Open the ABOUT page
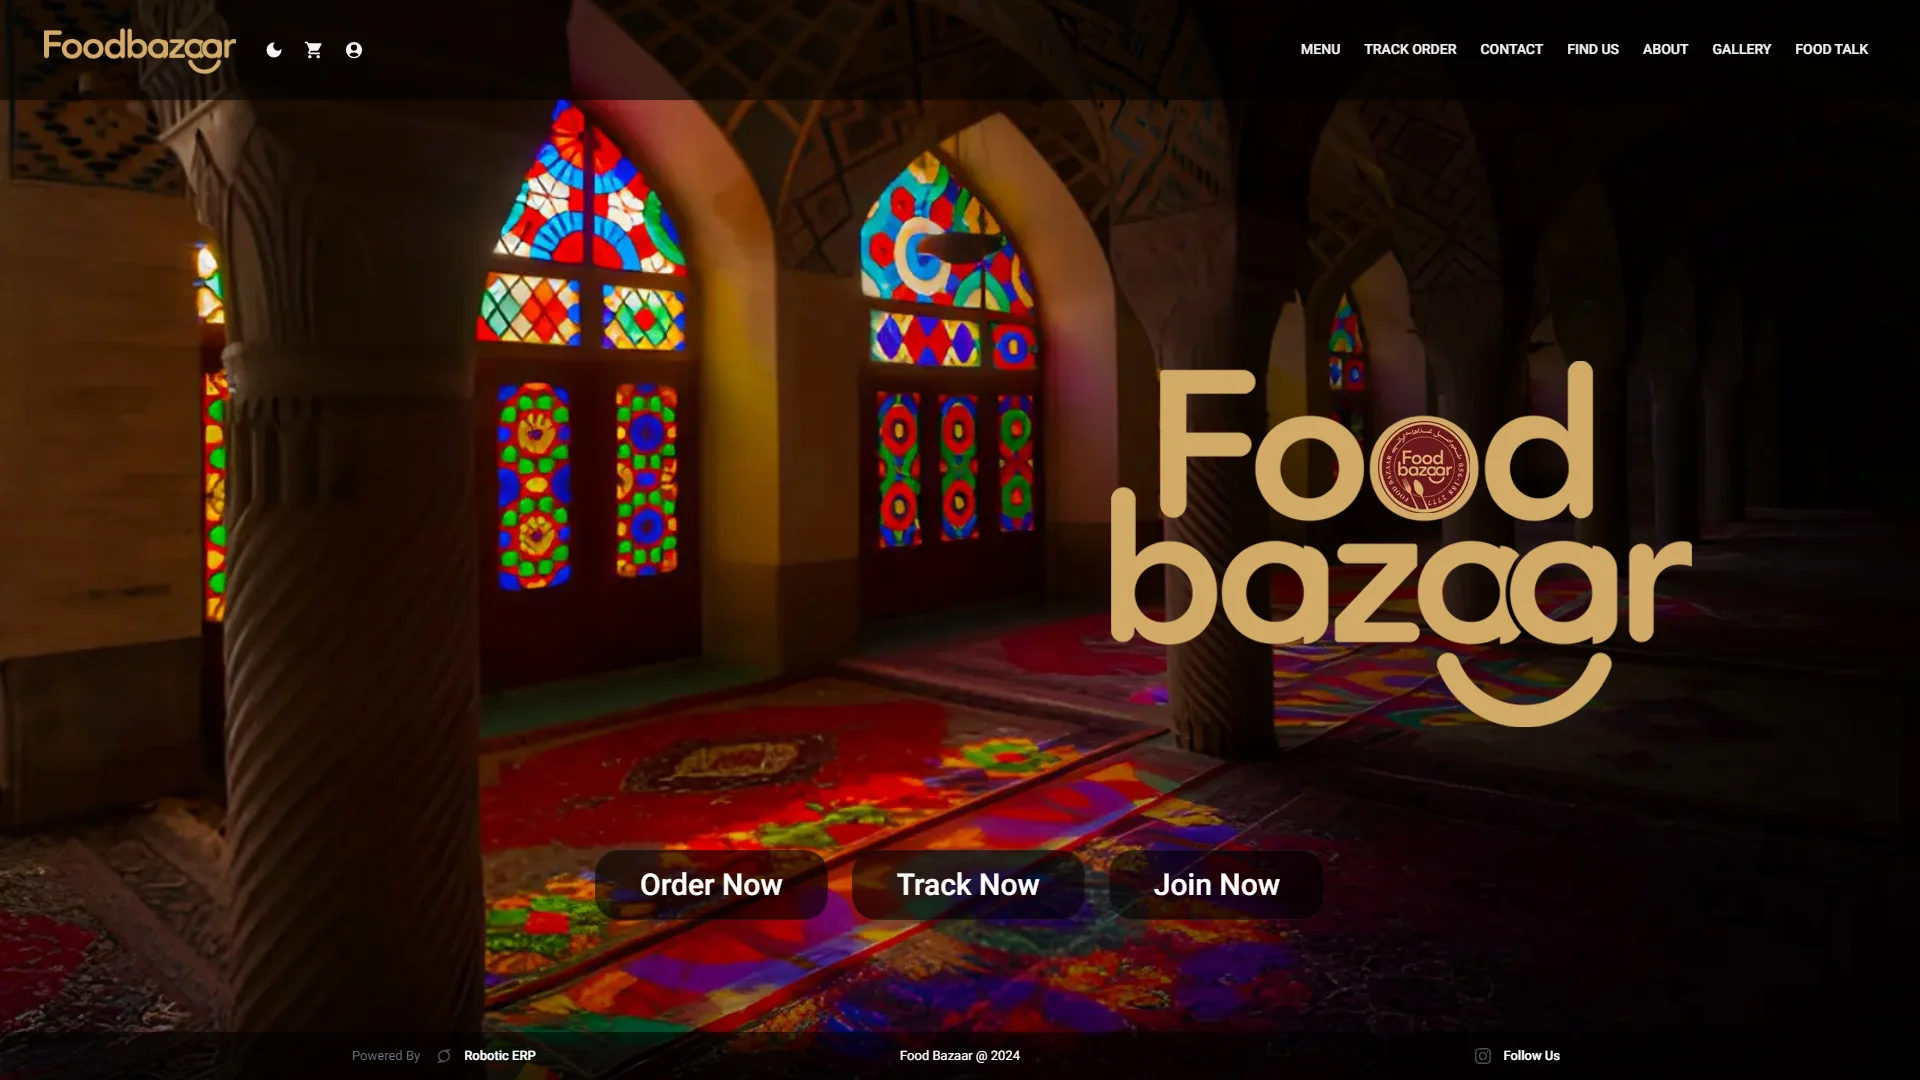Screen dimensions: 1920x1080 point(1665,49)
